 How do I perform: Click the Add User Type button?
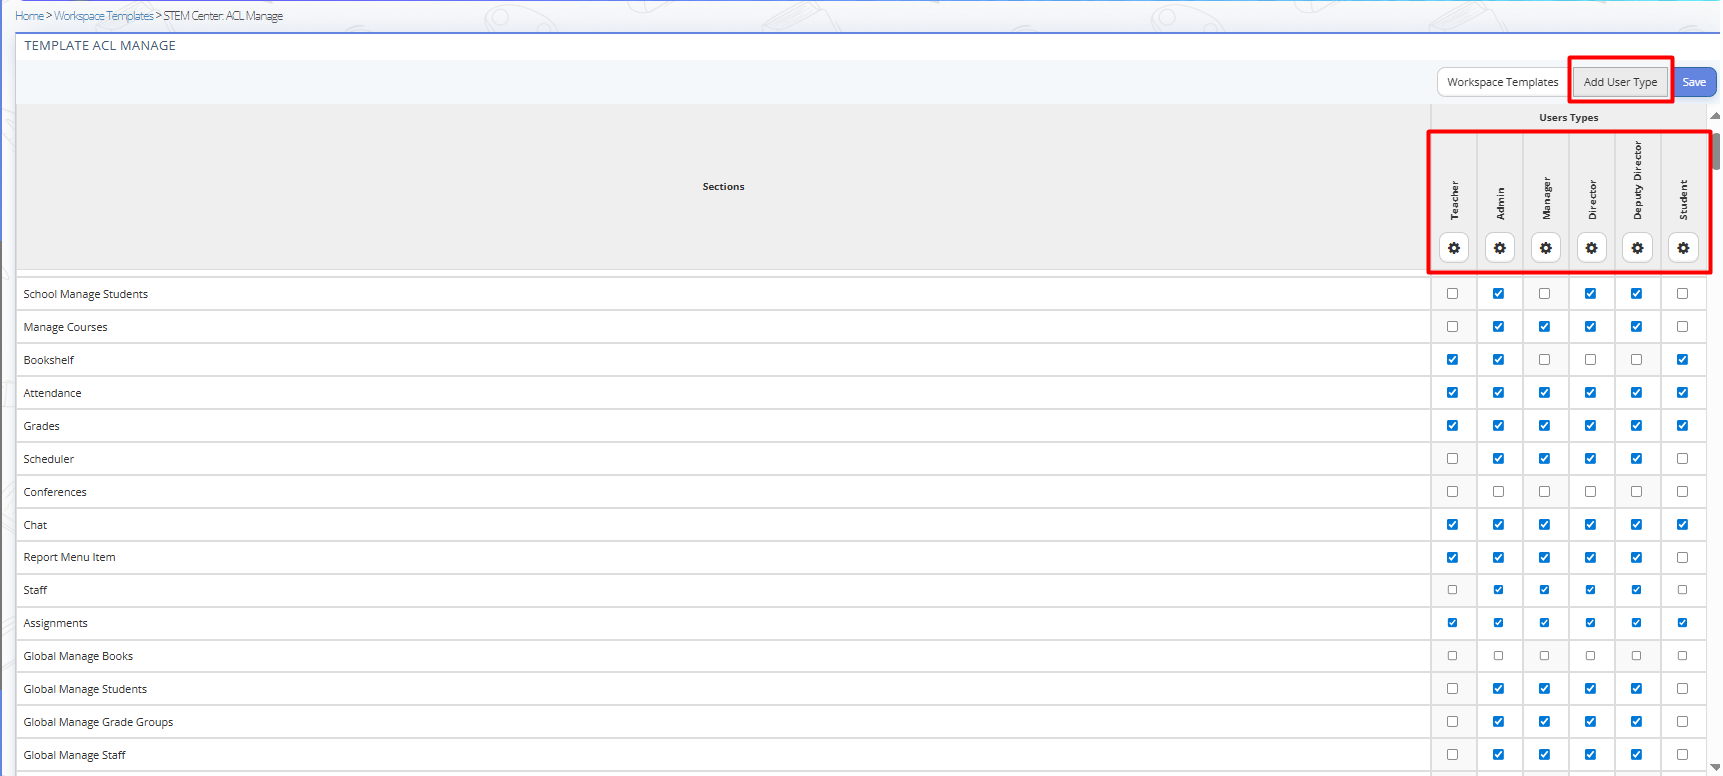tap(1620, 82)
